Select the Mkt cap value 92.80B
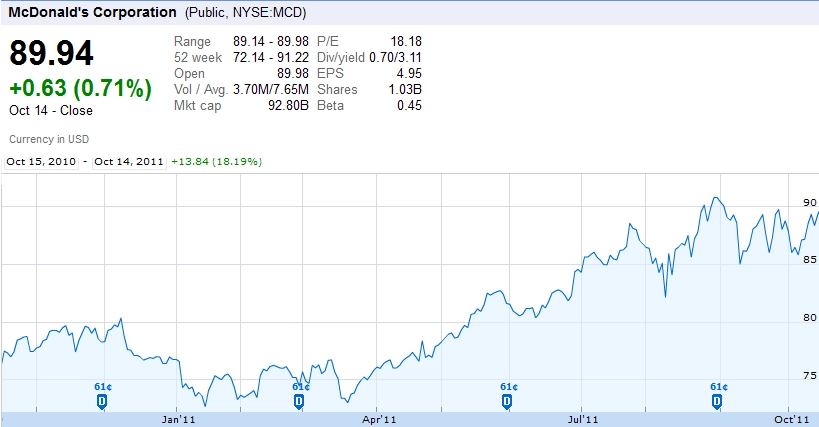The image size is (819, 427). (x=288, y=105)
